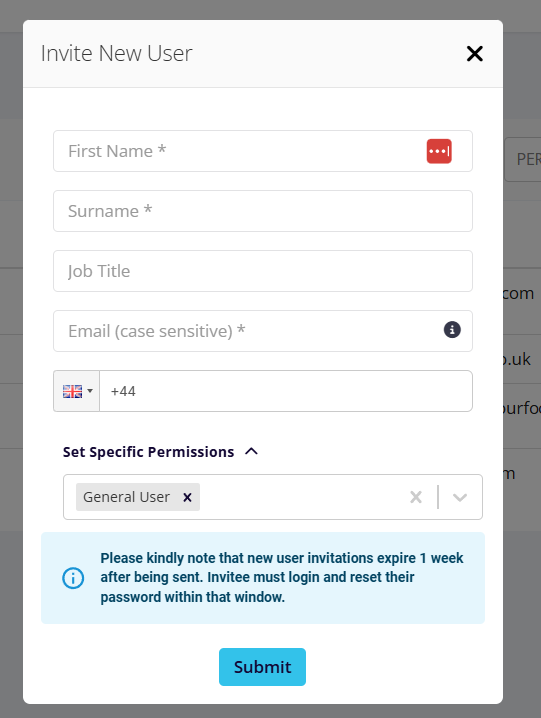Click the email info icon
The height and width of the screenshot is (718, 541).
pyautogui.click(x=452, y=330)
